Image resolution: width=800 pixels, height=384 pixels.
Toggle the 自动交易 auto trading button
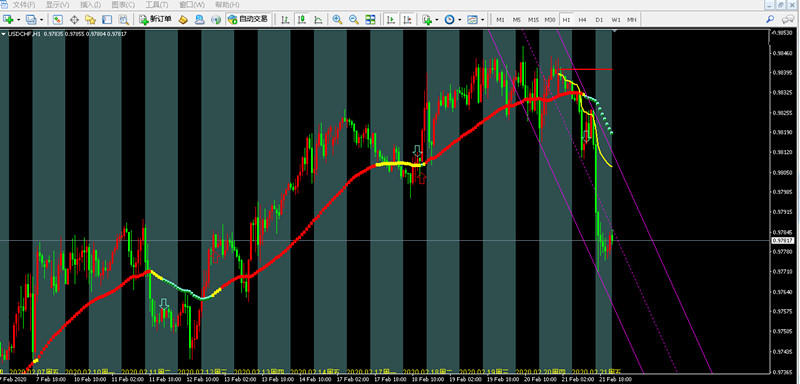pos(247,19)
